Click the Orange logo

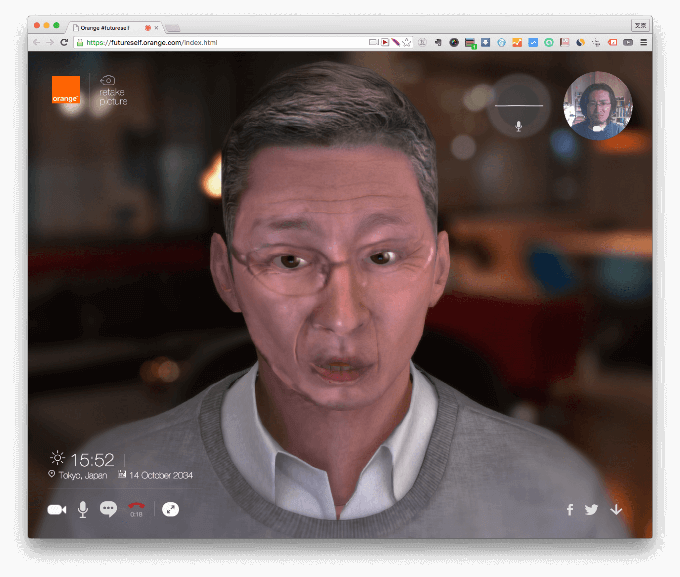coord(66,90)
